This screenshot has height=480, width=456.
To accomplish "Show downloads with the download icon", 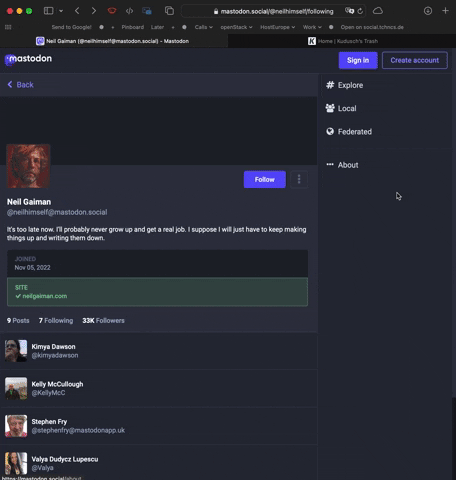I will [428, 11].
